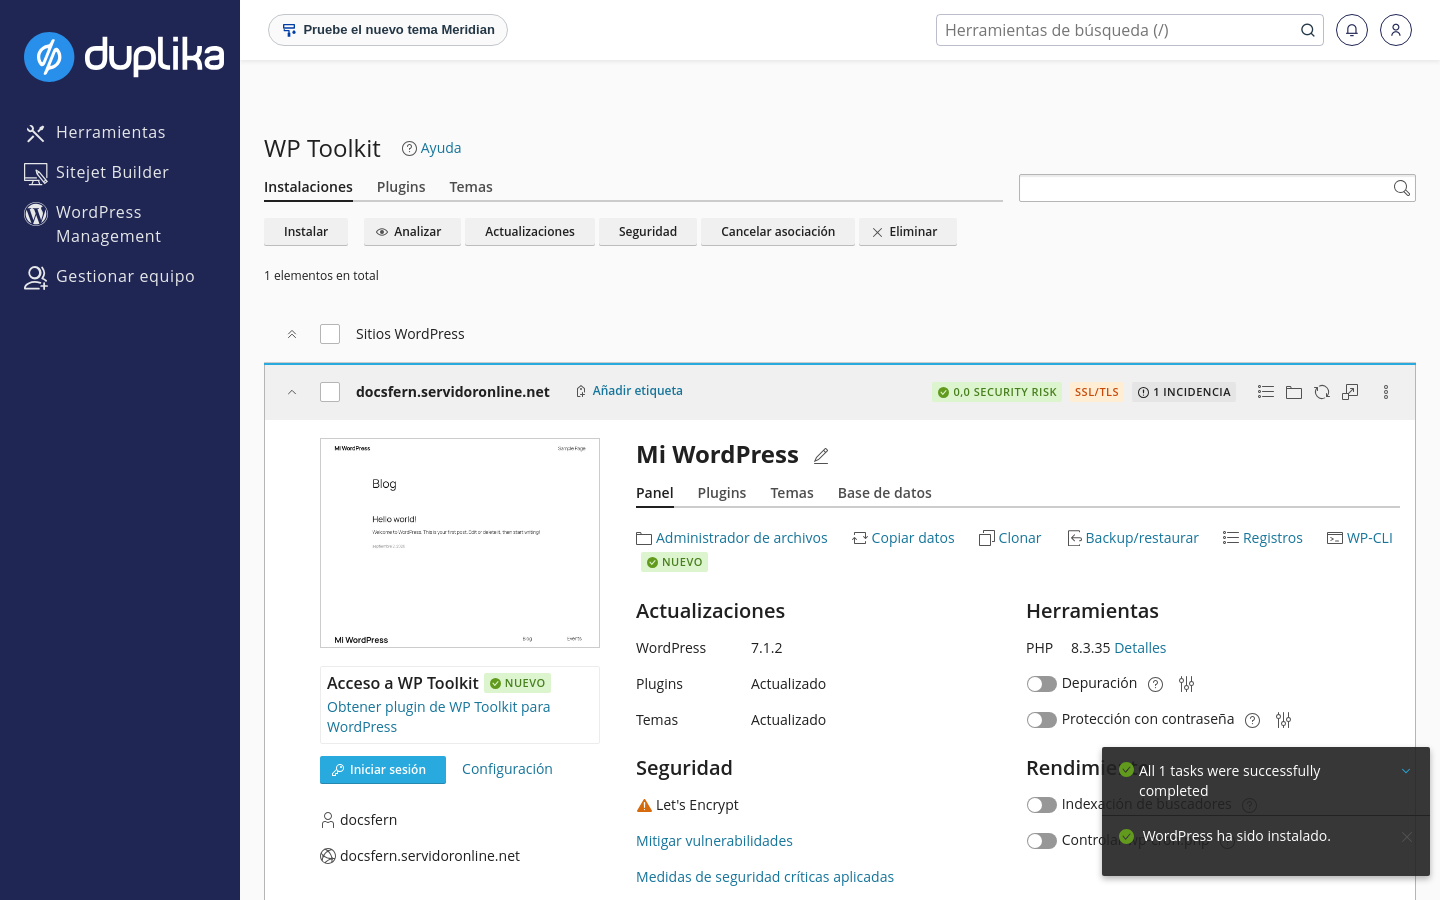Viewport: 1440px width, 900px height.
Task: Click the notifications bell icon
Action: (x=1352, y=30)
